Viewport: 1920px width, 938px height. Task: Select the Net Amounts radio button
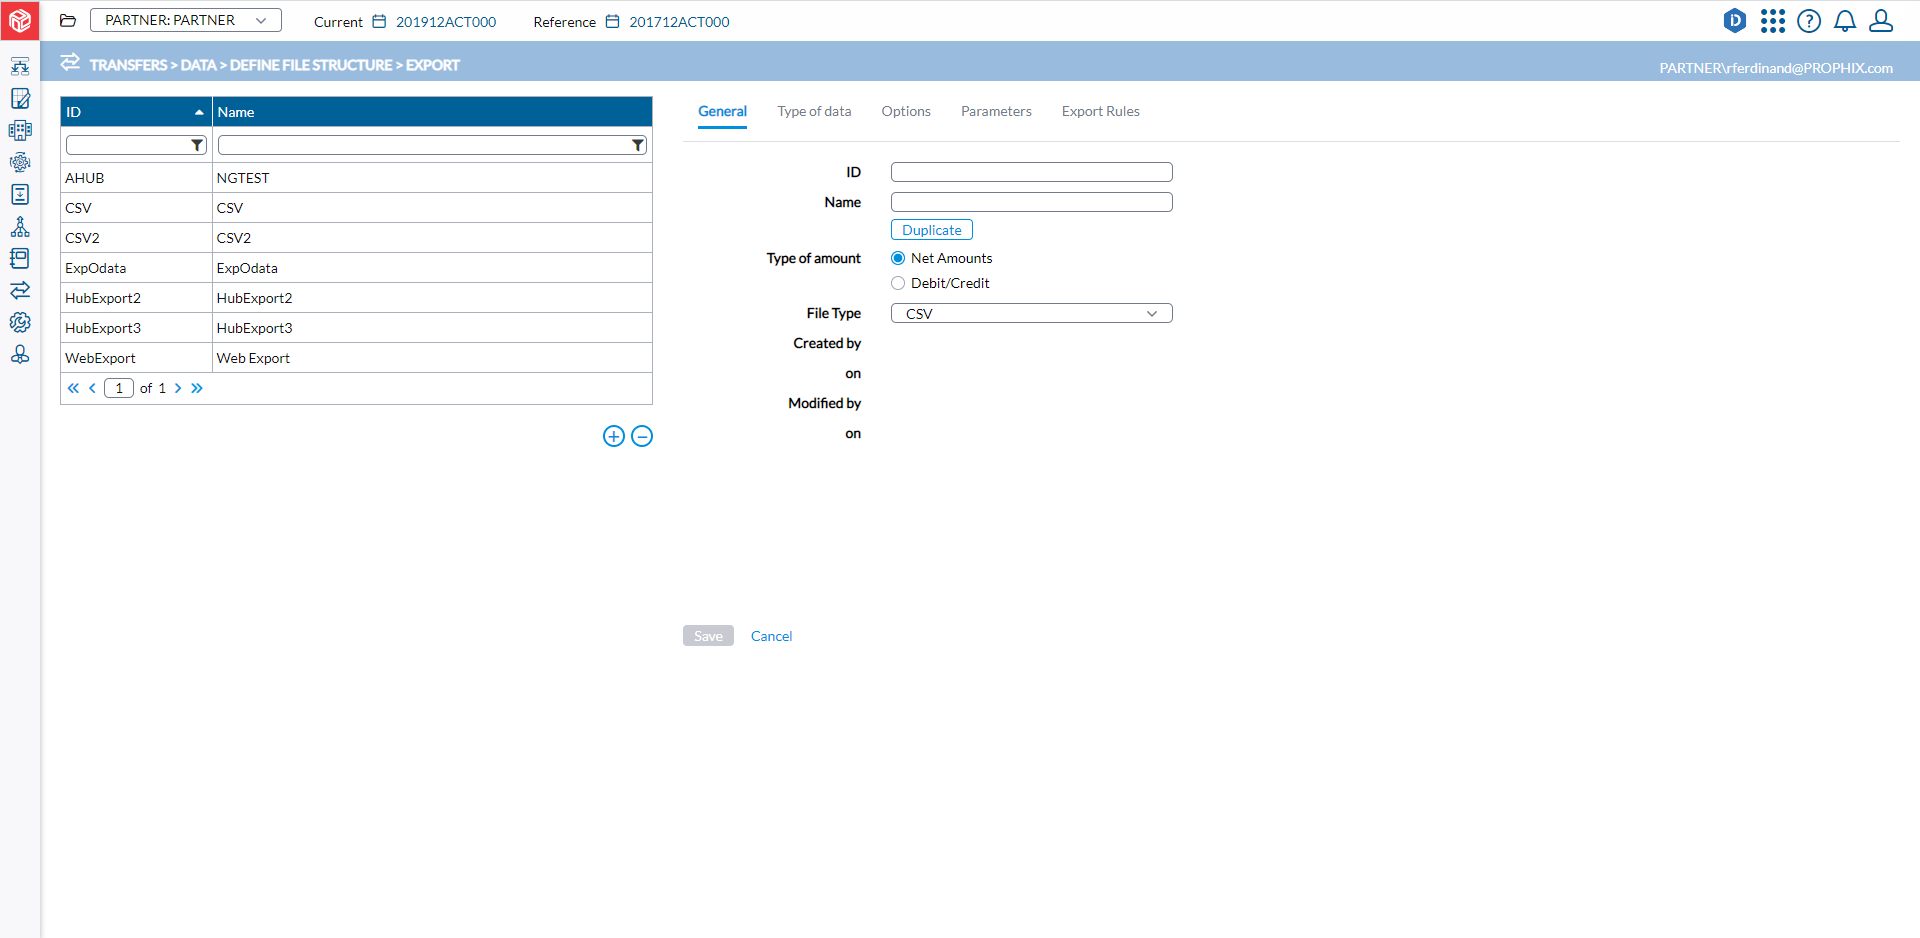click(898, 258)
